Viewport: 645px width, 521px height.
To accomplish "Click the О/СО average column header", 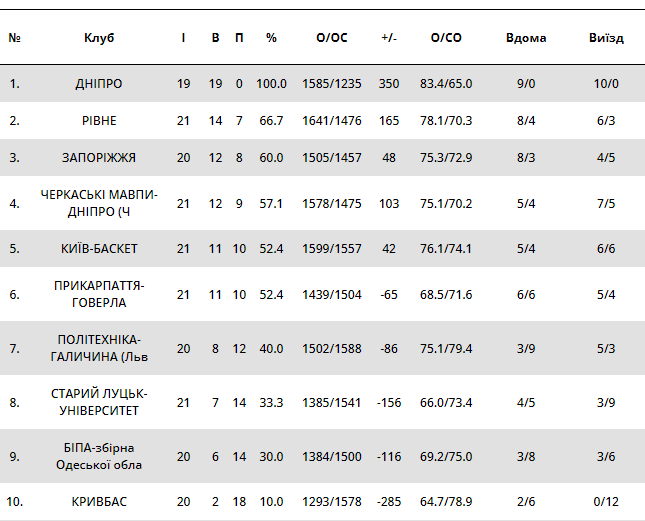I will 446,38.
